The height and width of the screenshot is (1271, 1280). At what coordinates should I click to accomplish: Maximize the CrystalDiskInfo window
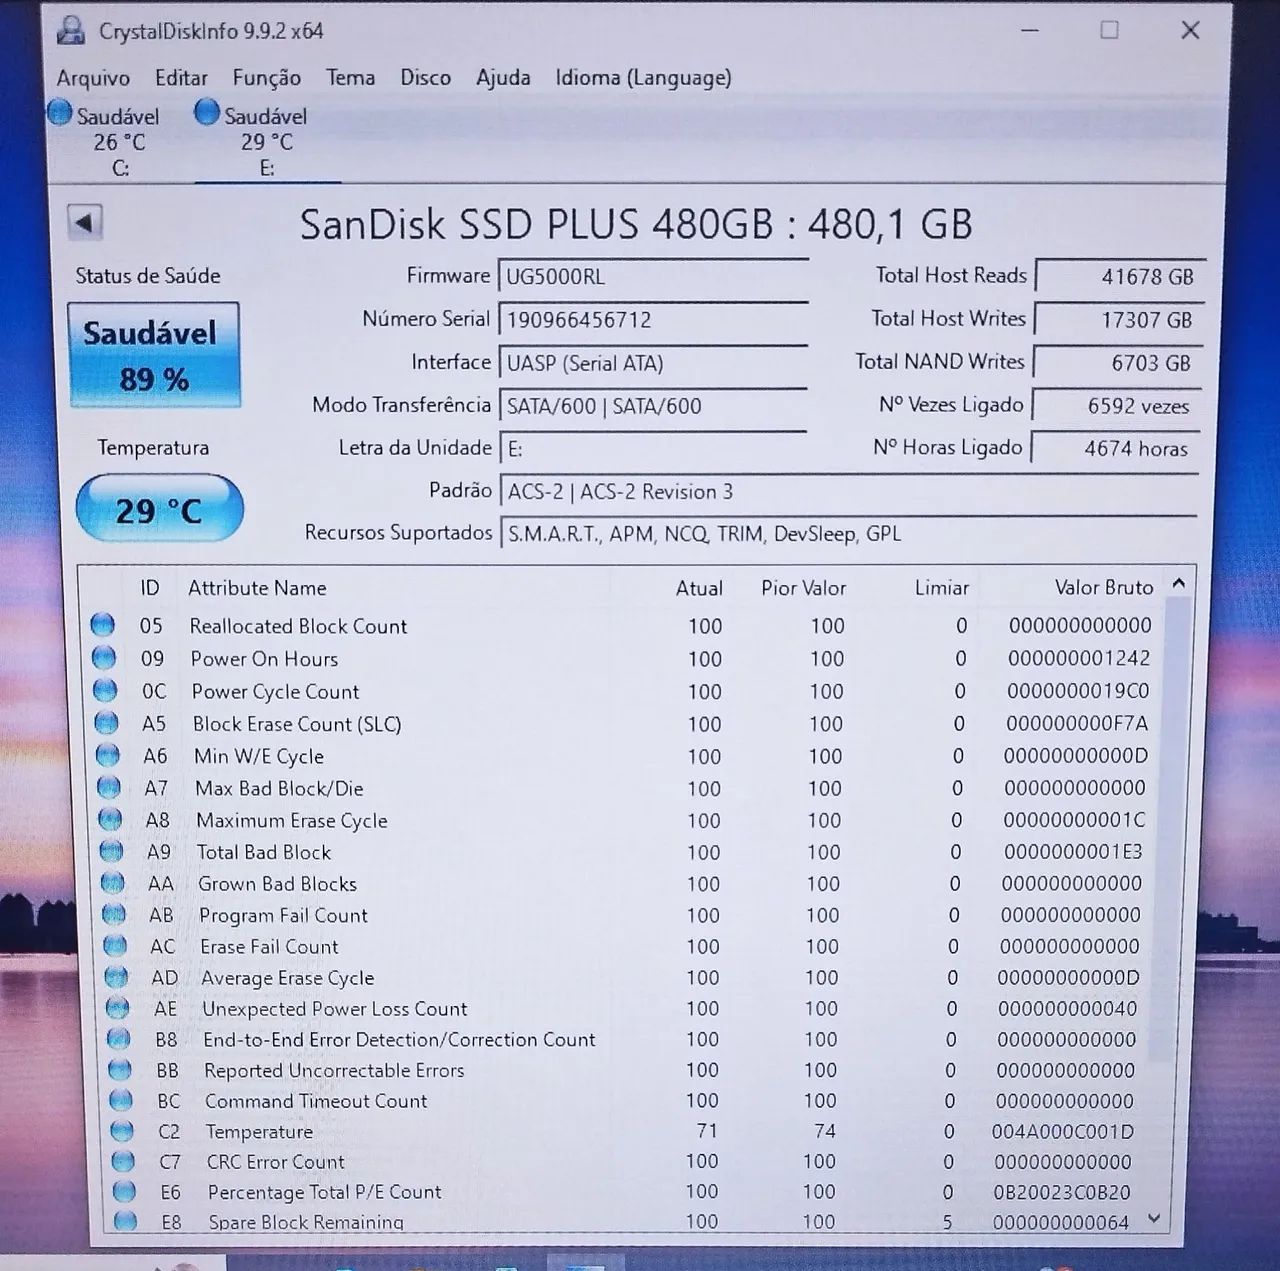tap(1109, 30)
